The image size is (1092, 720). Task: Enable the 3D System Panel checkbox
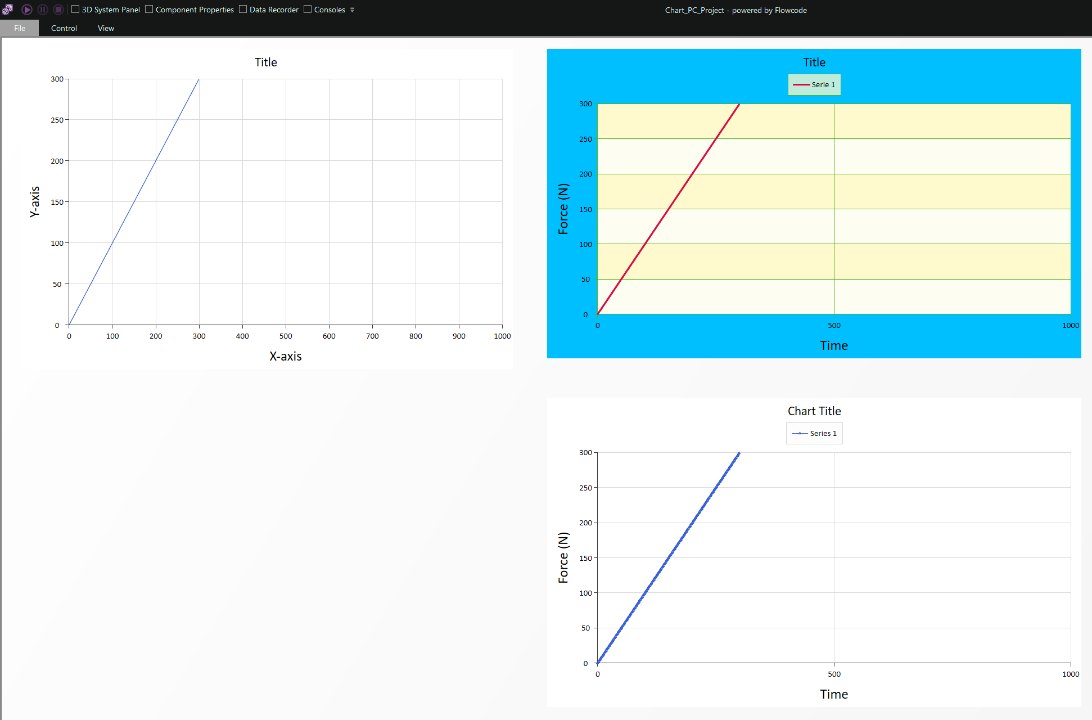(x=75, y=9)
